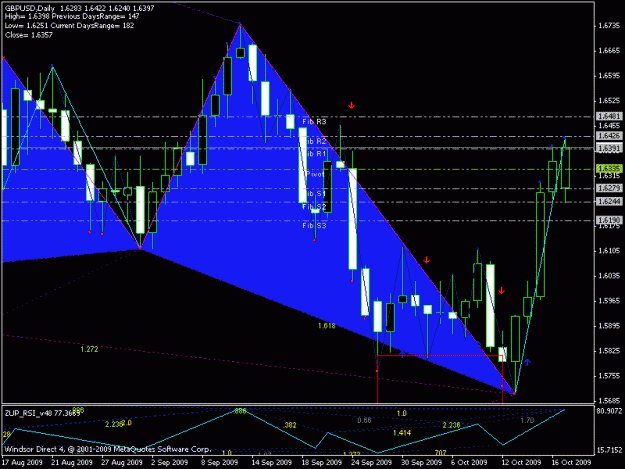The width and height of the screenshot is (625, 469).
Task: Click the 1.6481 price tag on axis
Action: point(609,116)
